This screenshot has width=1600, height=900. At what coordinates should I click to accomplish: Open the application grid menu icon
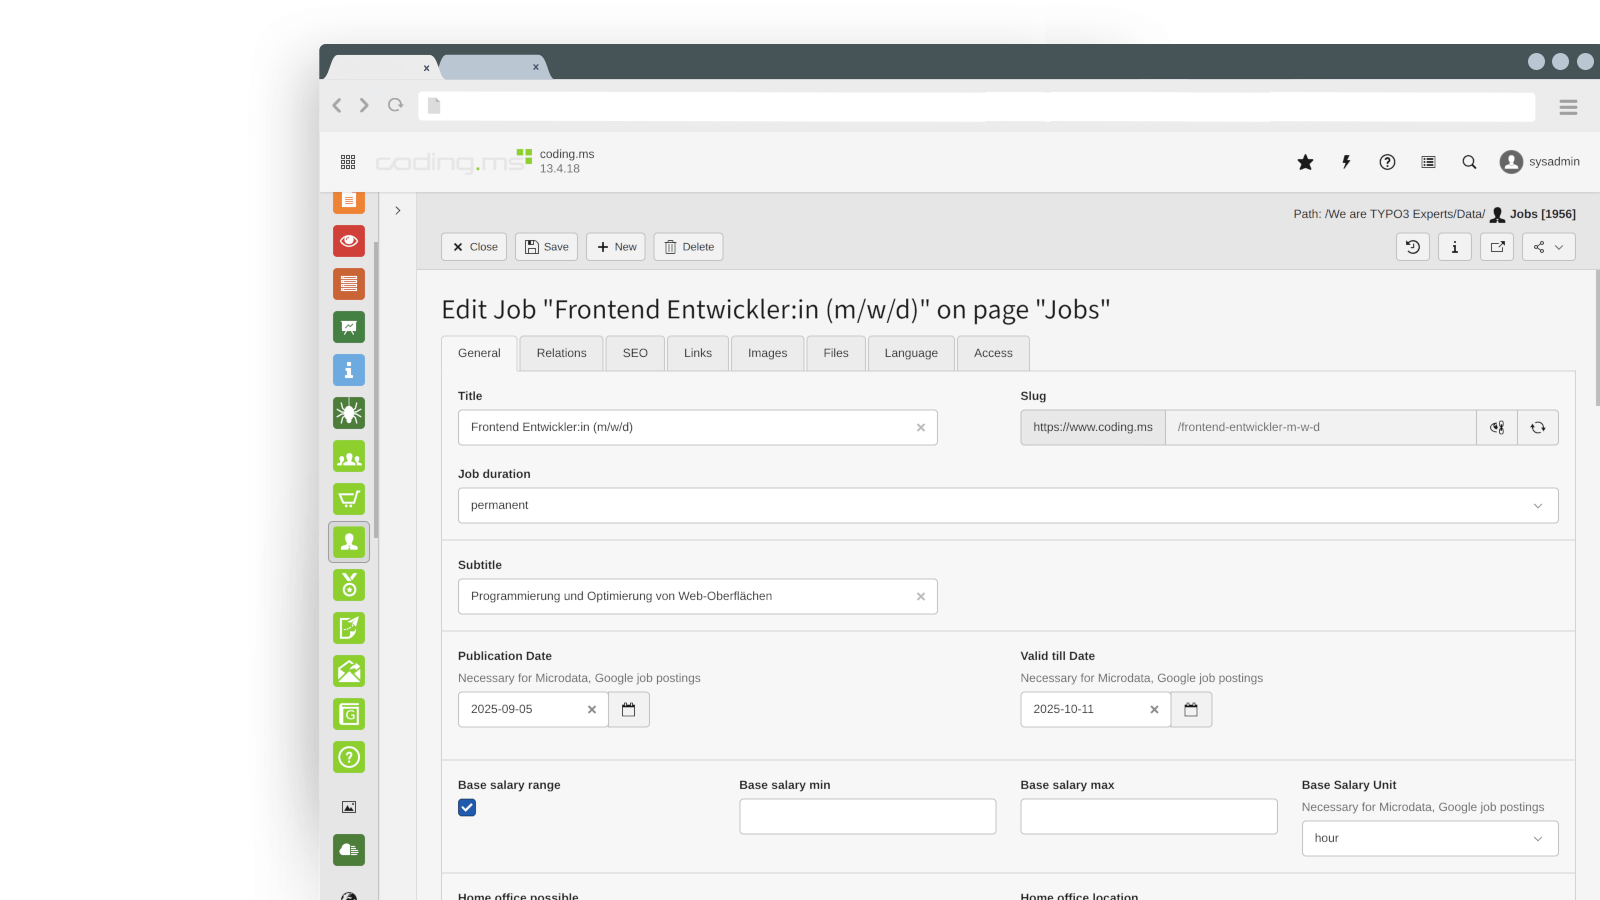coord(348,162)
